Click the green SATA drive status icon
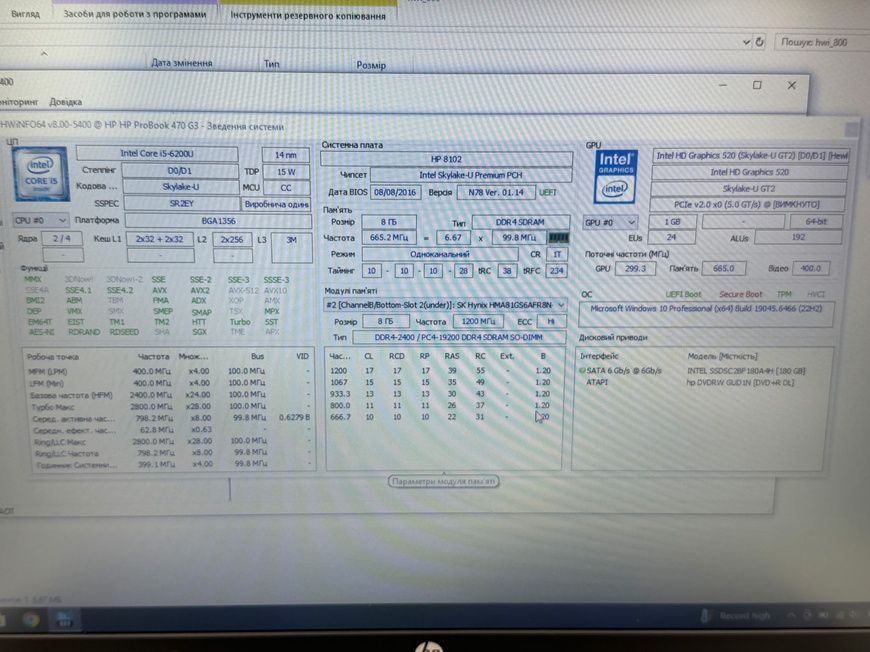This screenshot has height=652, width=870. [583, 370]
